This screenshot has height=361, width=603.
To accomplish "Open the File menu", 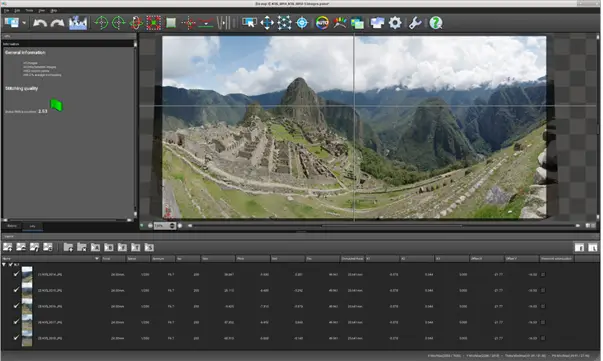I will [x=7, y=10].
